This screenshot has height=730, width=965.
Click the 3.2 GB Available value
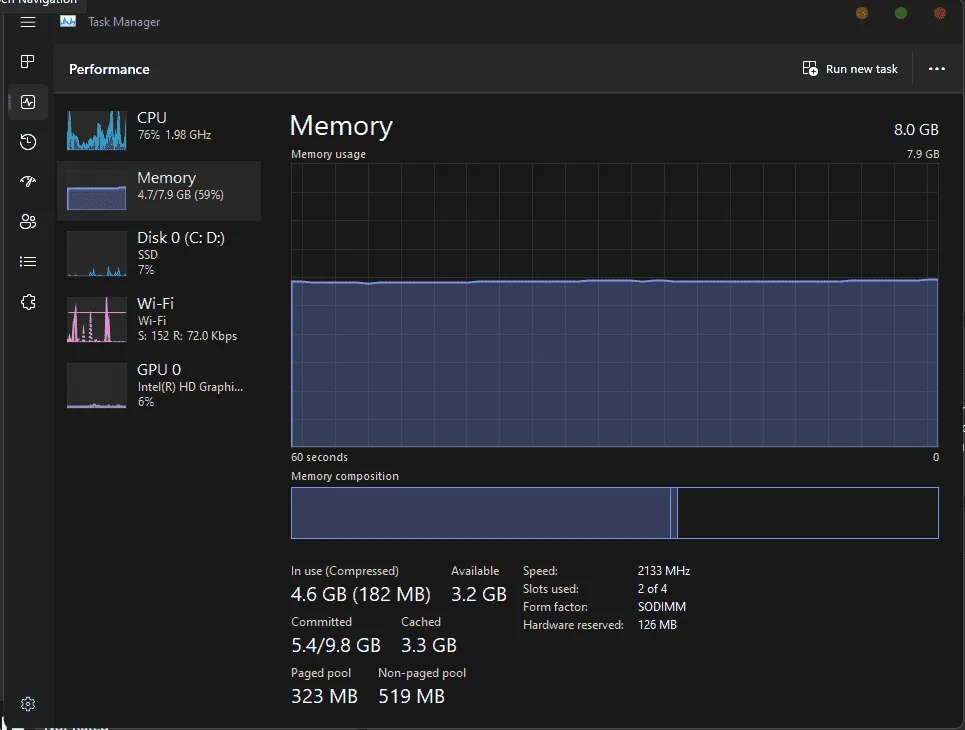(479, 594)
